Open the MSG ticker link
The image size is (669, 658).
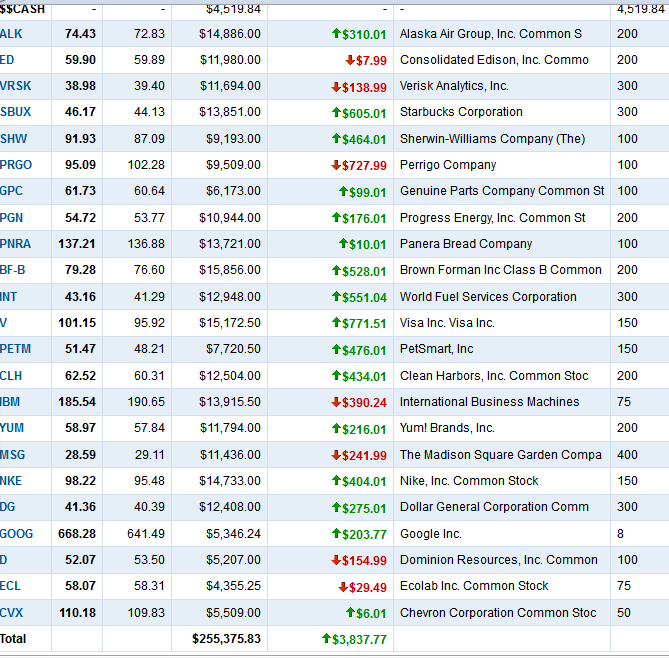(12, 454)
